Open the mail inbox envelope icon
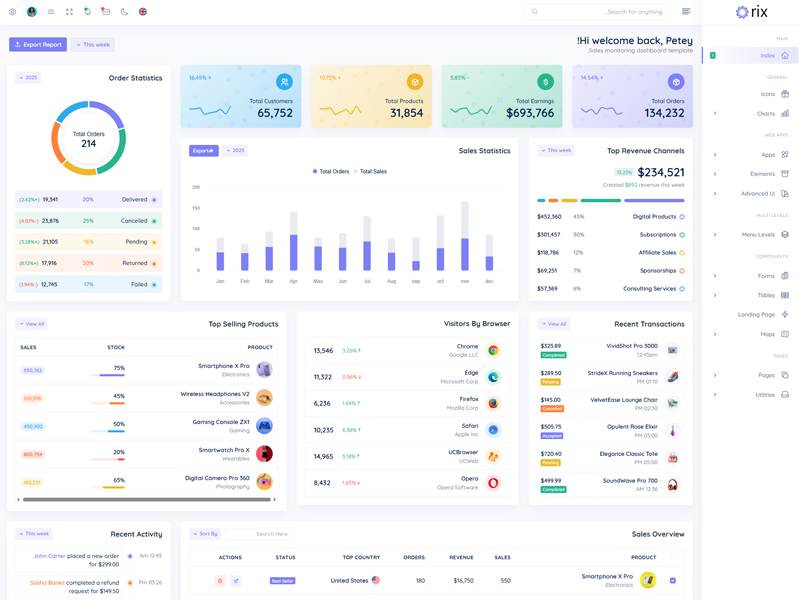 (106, 12)
